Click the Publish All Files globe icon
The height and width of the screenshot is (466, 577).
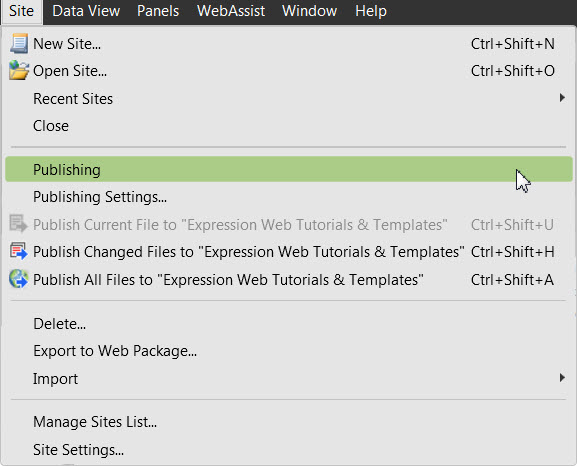pos(18,279)
